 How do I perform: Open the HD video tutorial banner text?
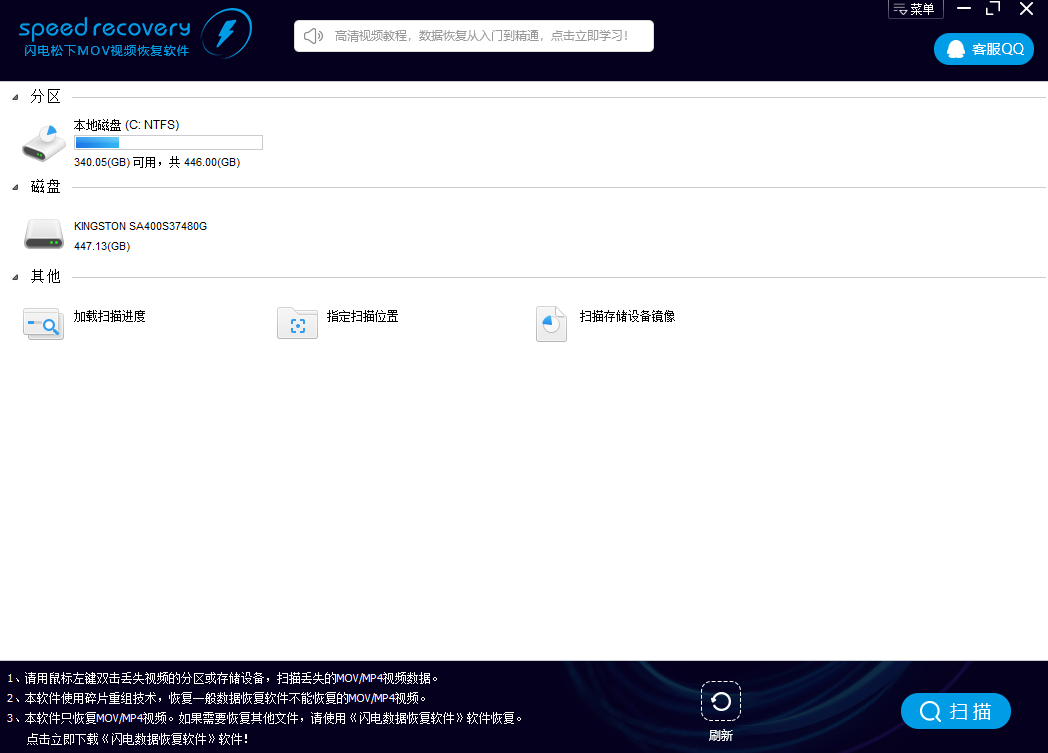(481, 36)
